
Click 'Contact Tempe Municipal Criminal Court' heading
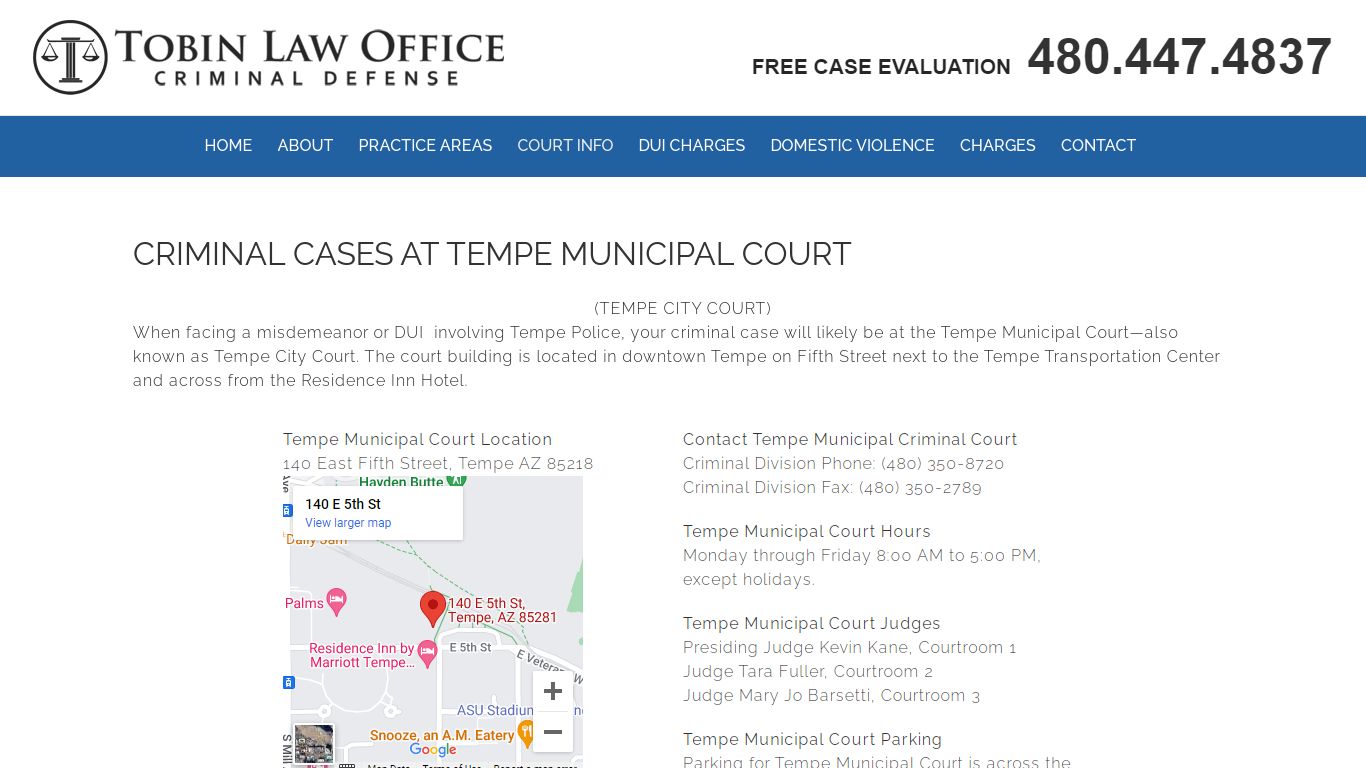(x=850, y=440)
